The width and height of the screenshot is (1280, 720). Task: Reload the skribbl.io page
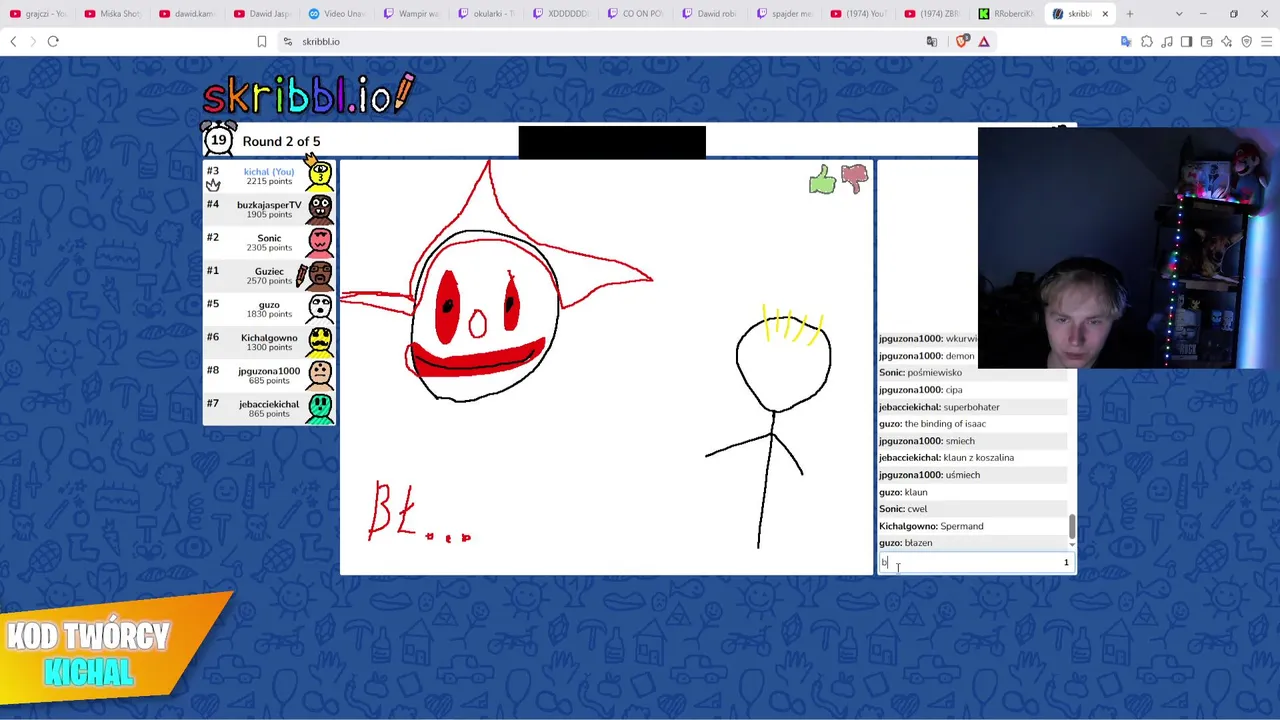point(53,41)
